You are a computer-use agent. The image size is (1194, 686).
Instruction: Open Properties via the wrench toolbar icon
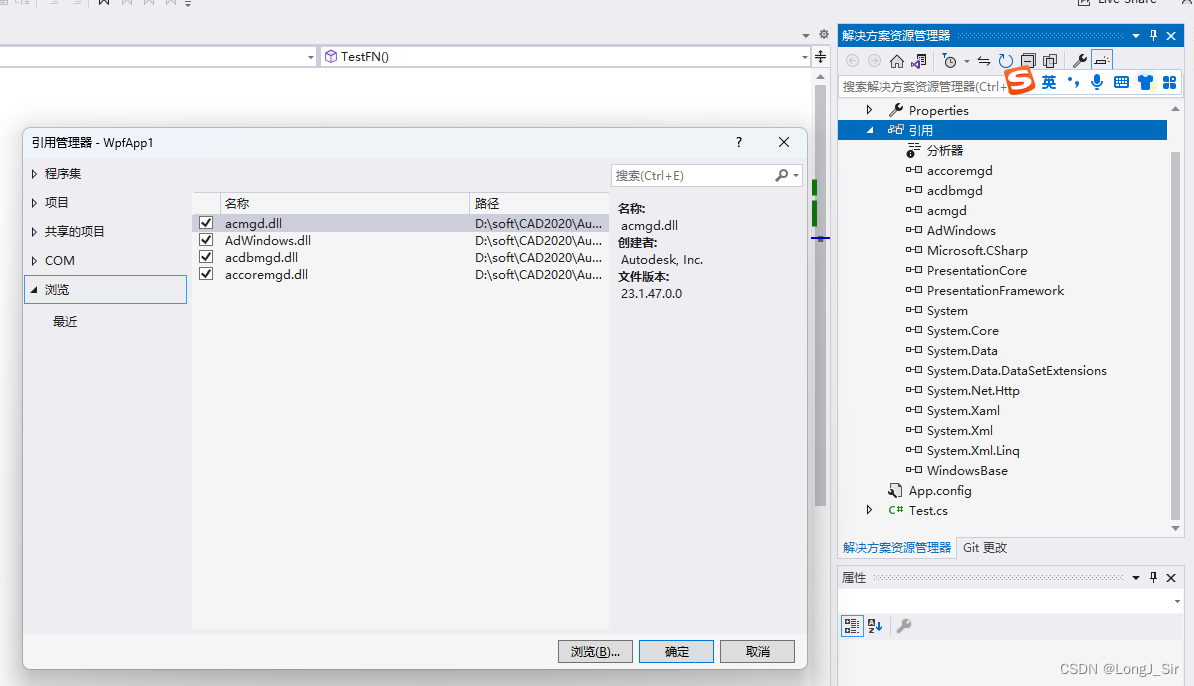pyautogui.click(x=1079, y=61)
